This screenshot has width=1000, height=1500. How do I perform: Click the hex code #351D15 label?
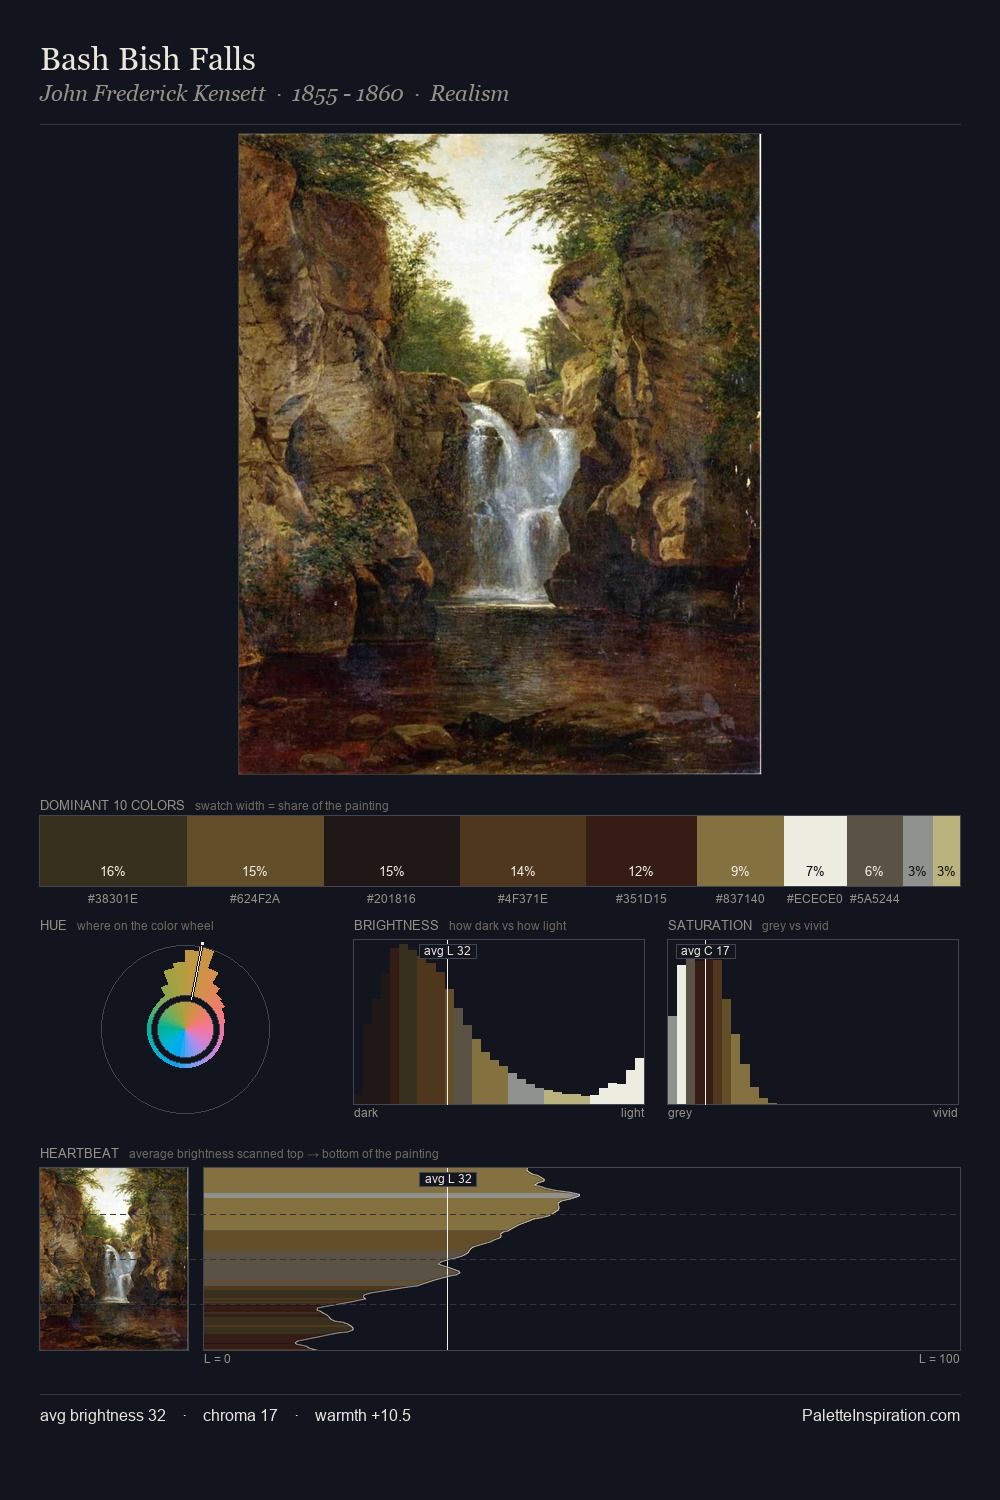[x=641, y=899]
